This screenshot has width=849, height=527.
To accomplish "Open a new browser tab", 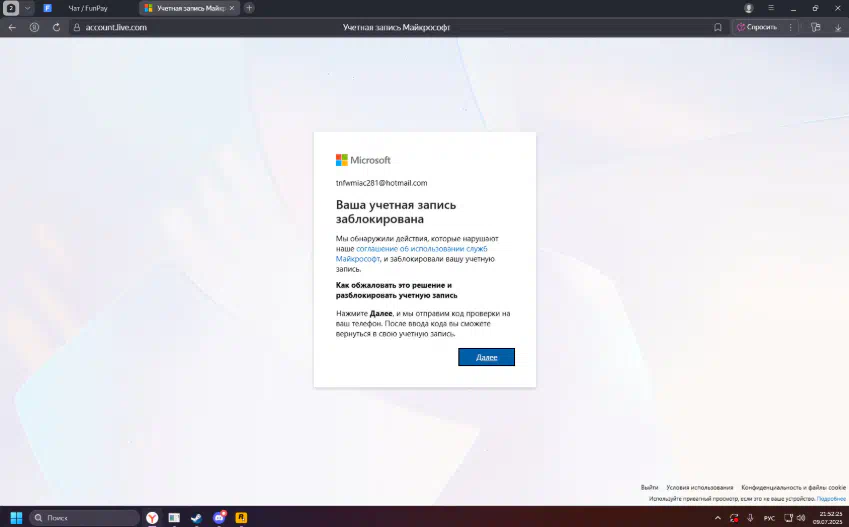I will coord(249,8).
